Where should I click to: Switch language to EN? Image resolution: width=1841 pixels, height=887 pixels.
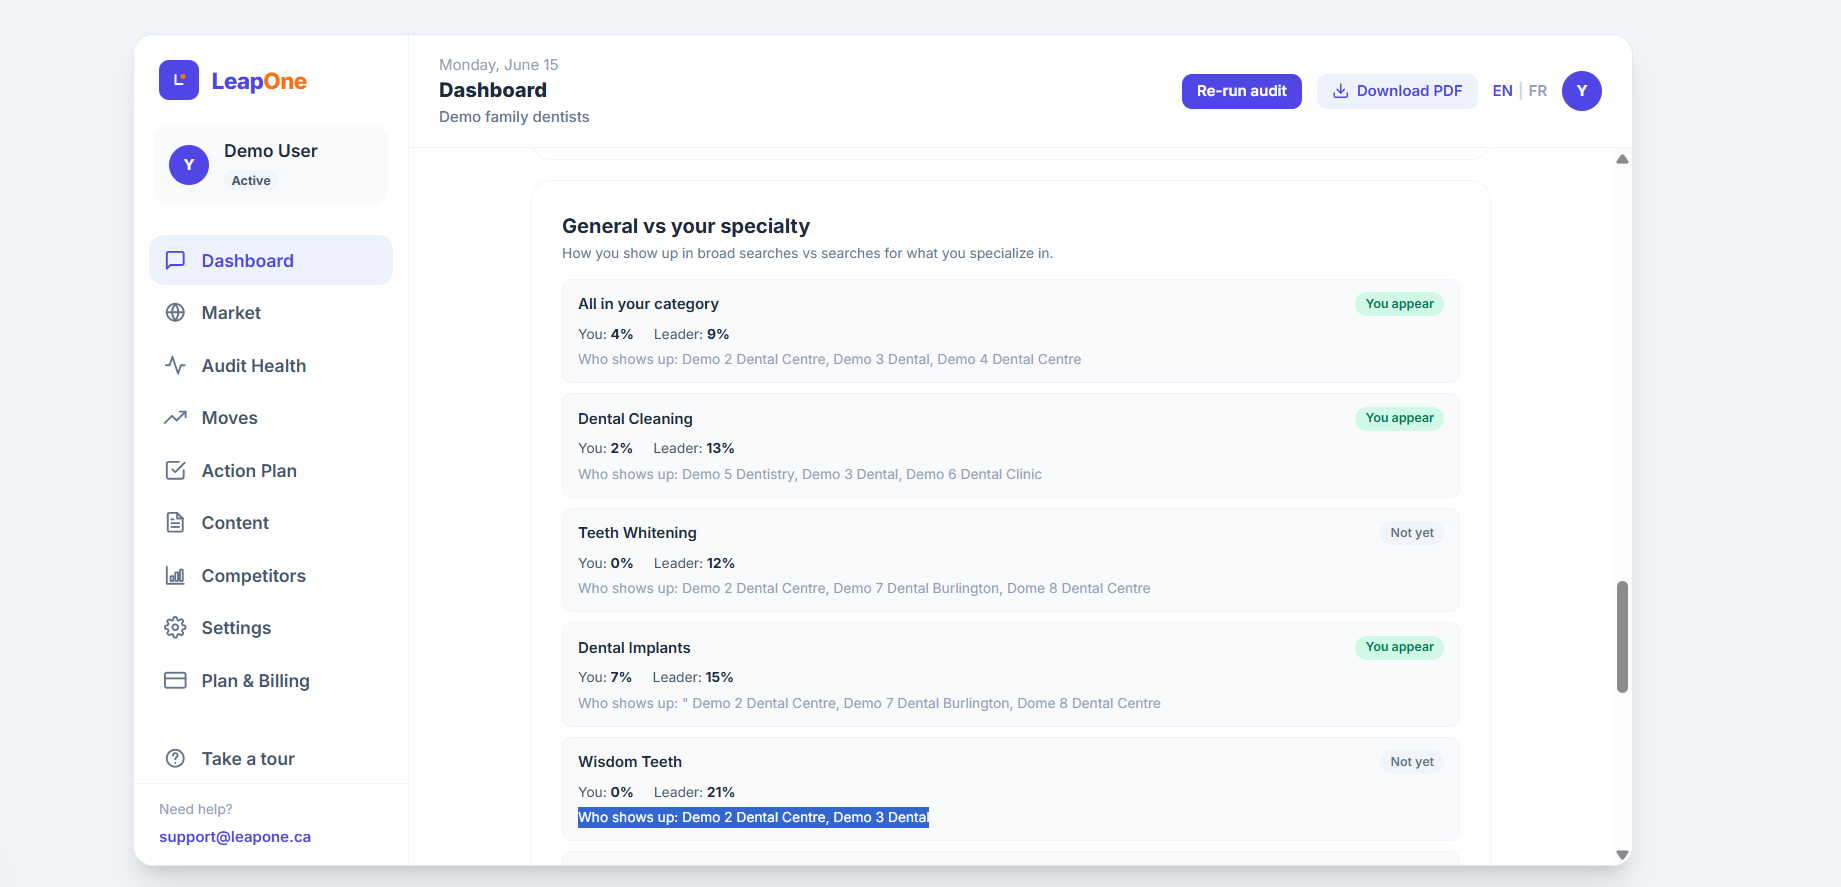point(1502,91)
